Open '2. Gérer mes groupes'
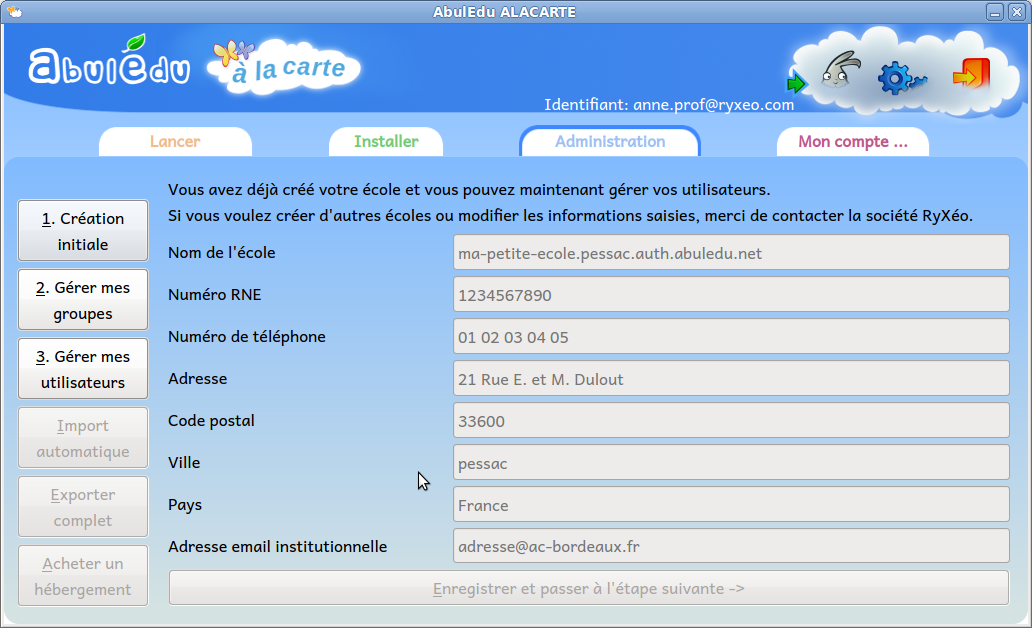The height and width of the screenshot is (628, 1032). click(x=83, y=300)
